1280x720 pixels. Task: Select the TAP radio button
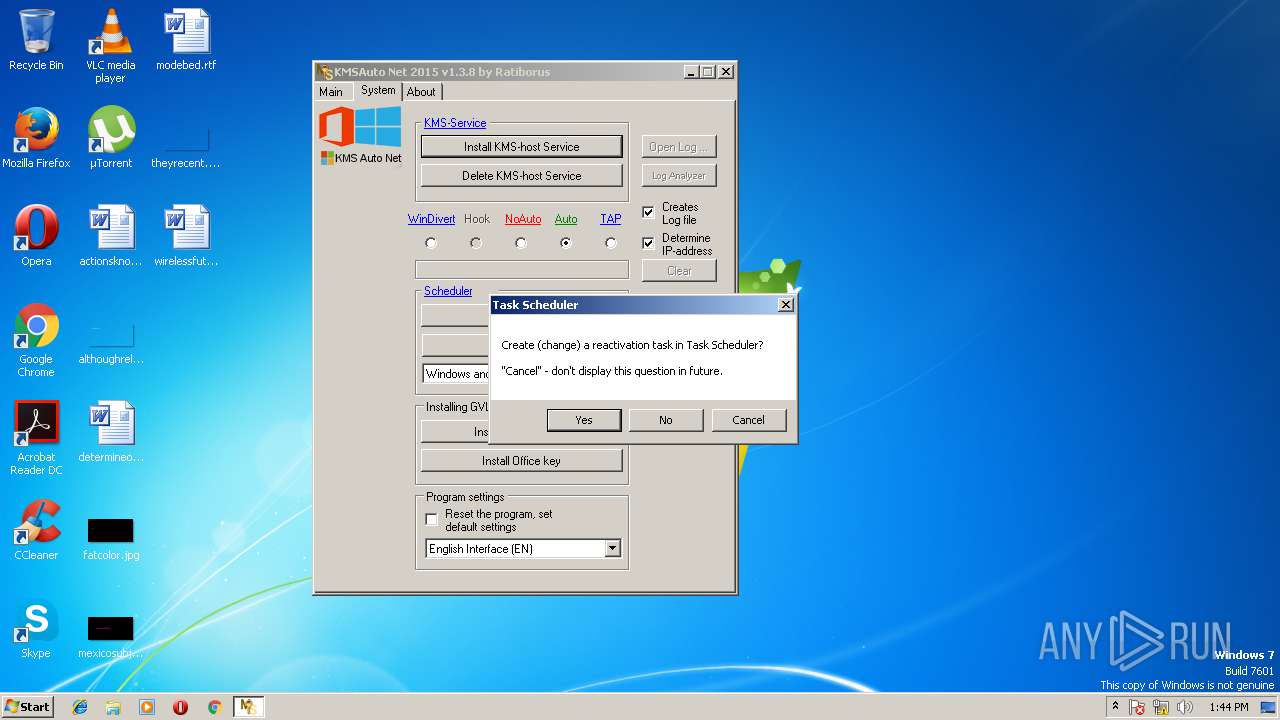pyautogui.click(x=611, y=243)
